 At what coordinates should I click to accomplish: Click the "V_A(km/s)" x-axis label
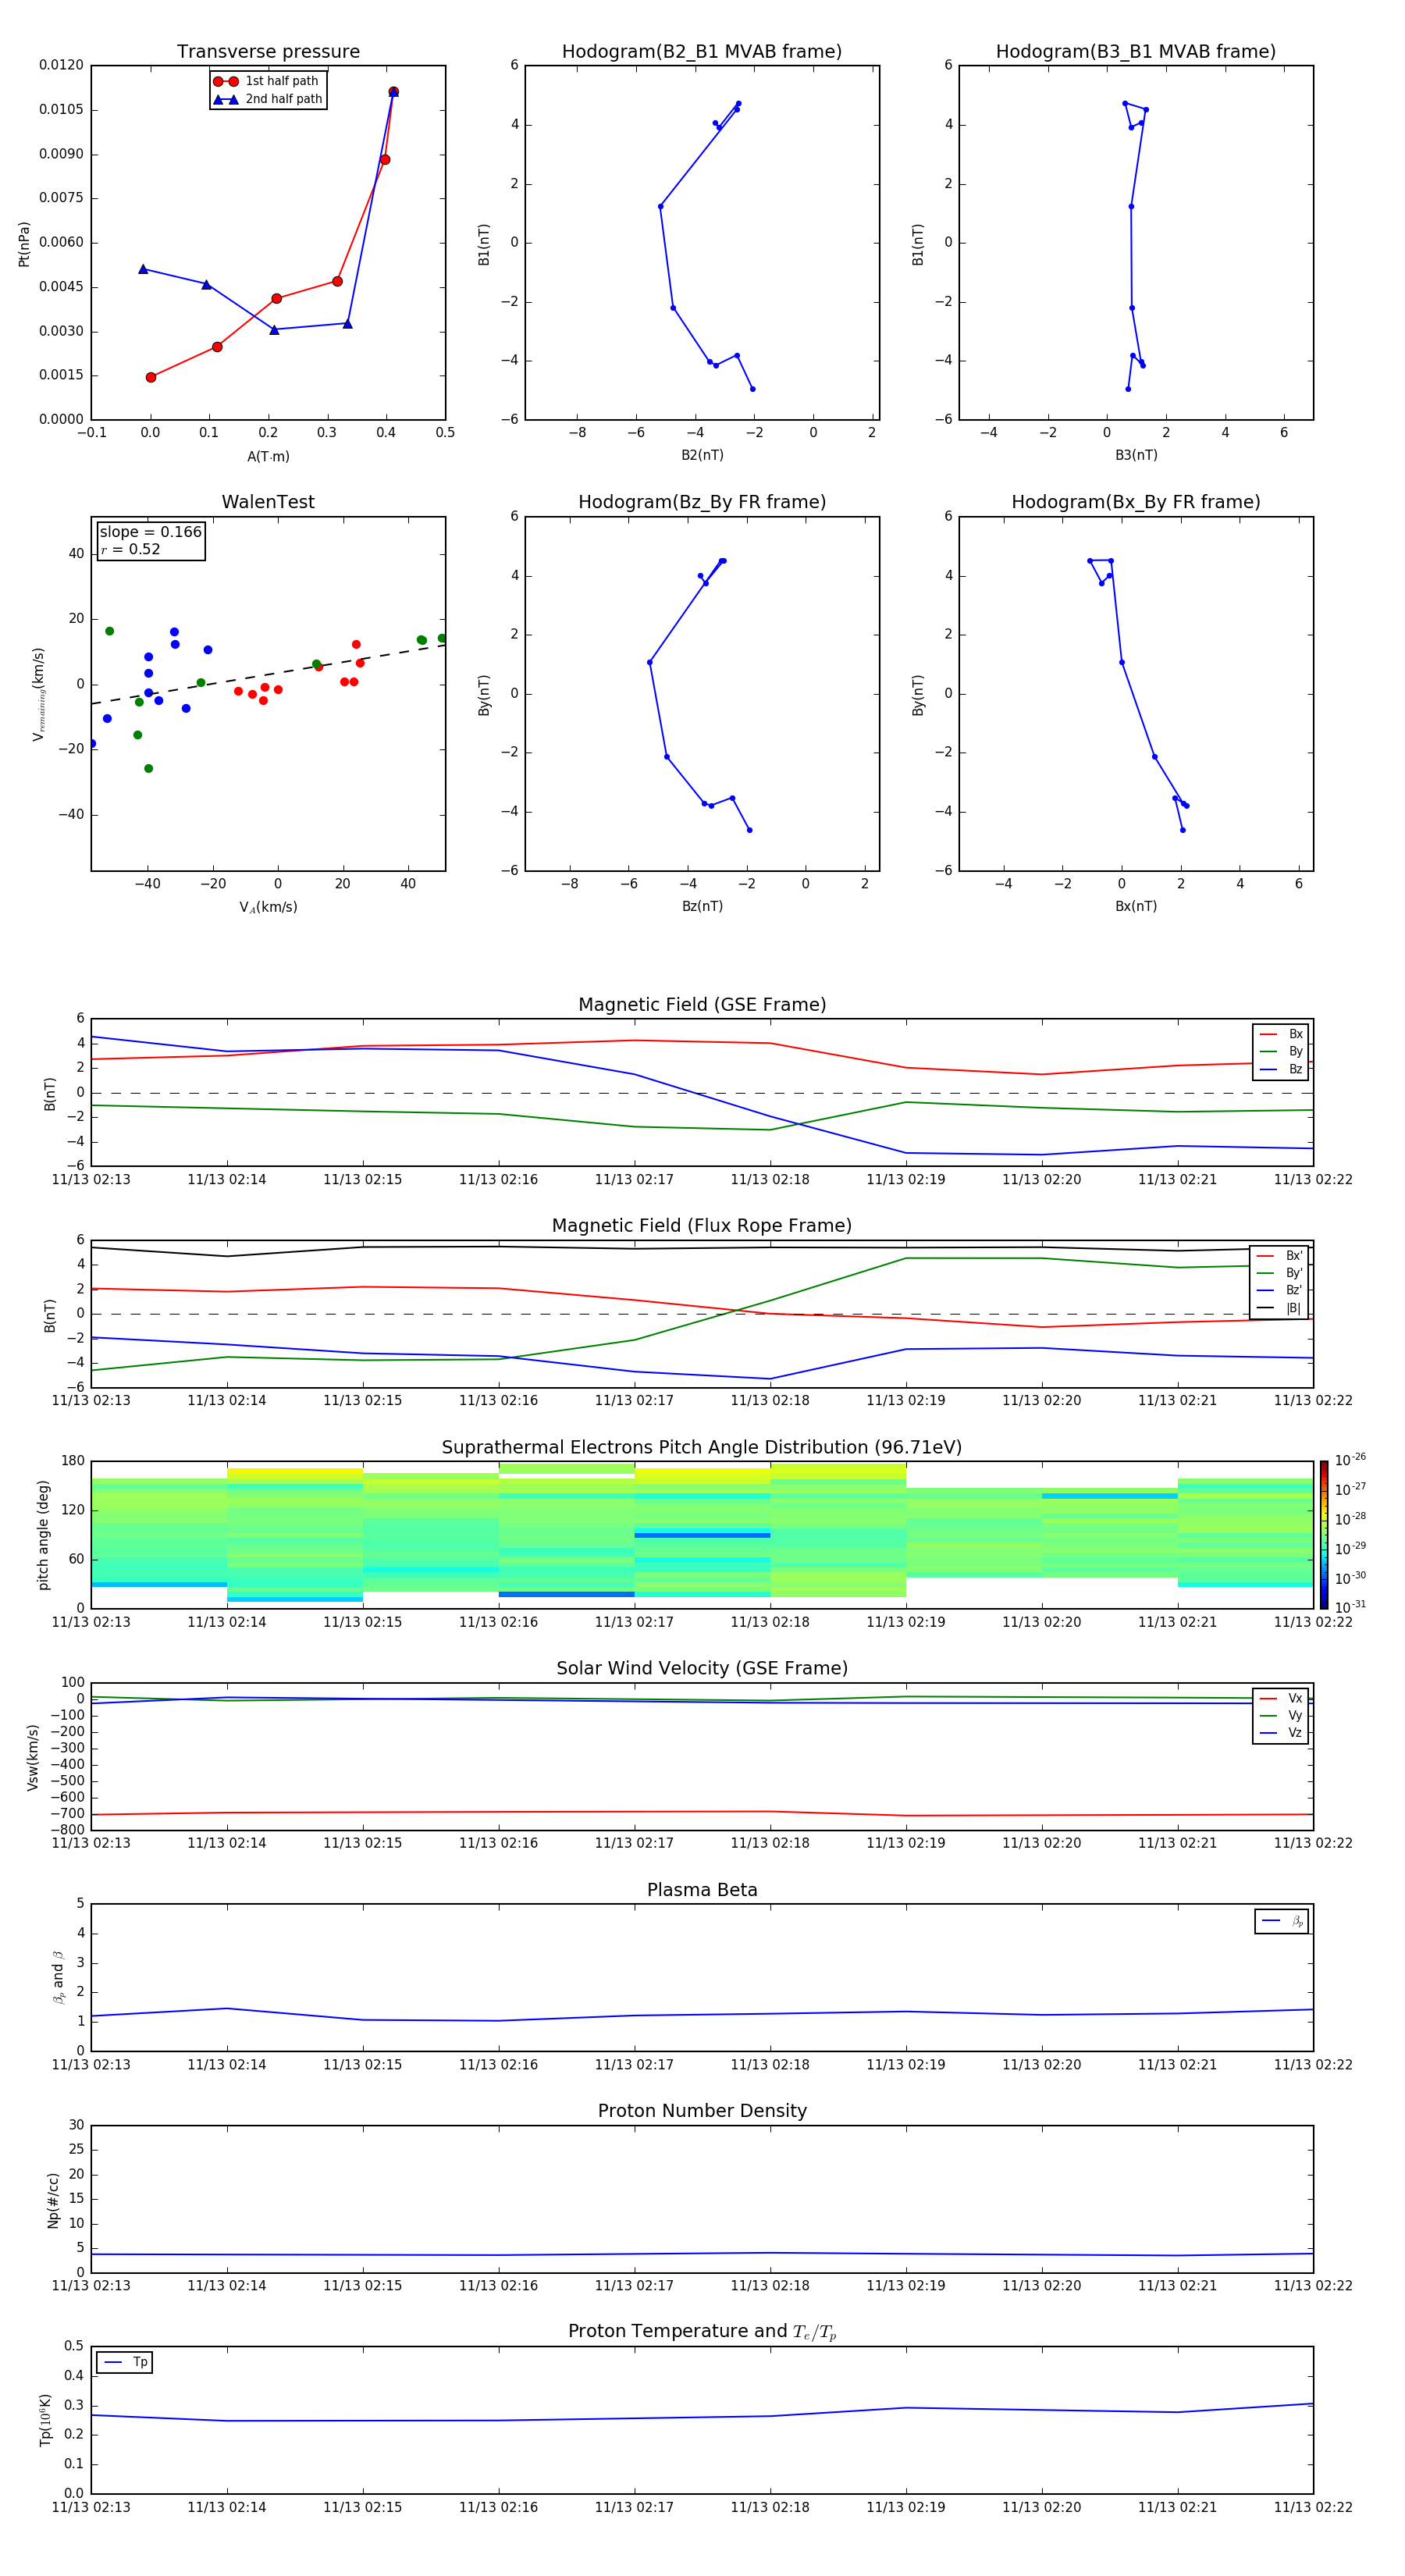click(x=268, y=907)
